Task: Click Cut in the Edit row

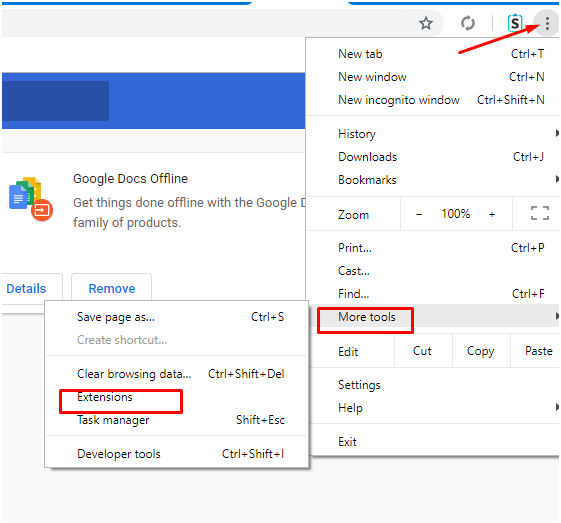Action: pos(423,351)
